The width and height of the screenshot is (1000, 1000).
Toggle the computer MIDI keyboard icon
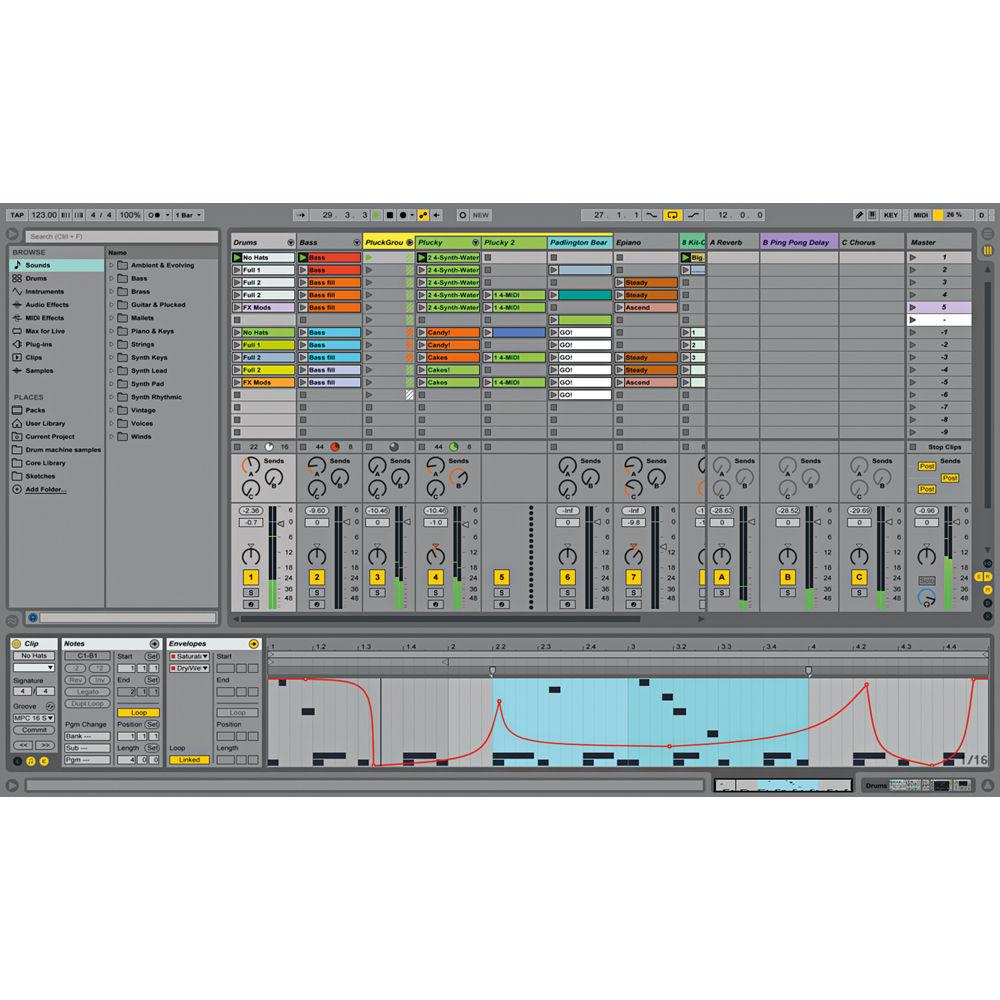[x=871, y=214]
